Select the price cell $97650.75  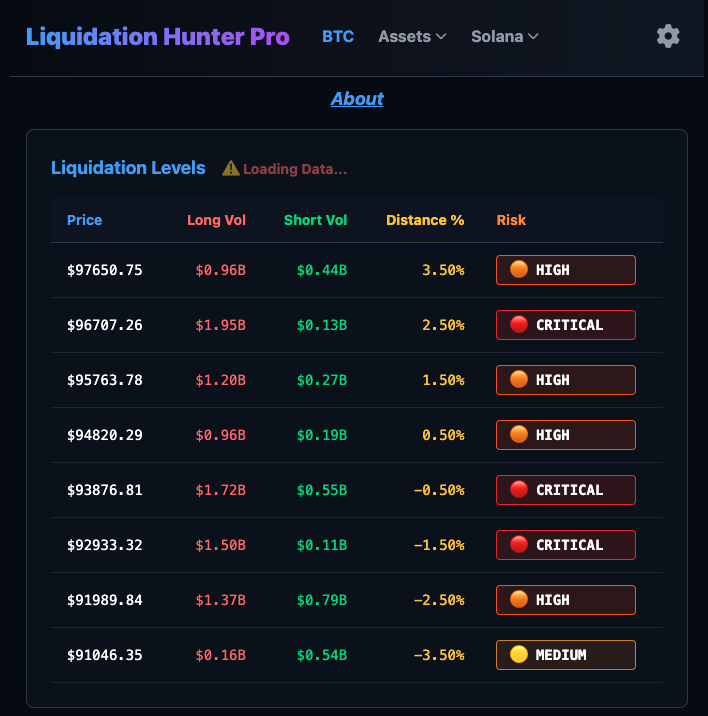coord(105,270)
